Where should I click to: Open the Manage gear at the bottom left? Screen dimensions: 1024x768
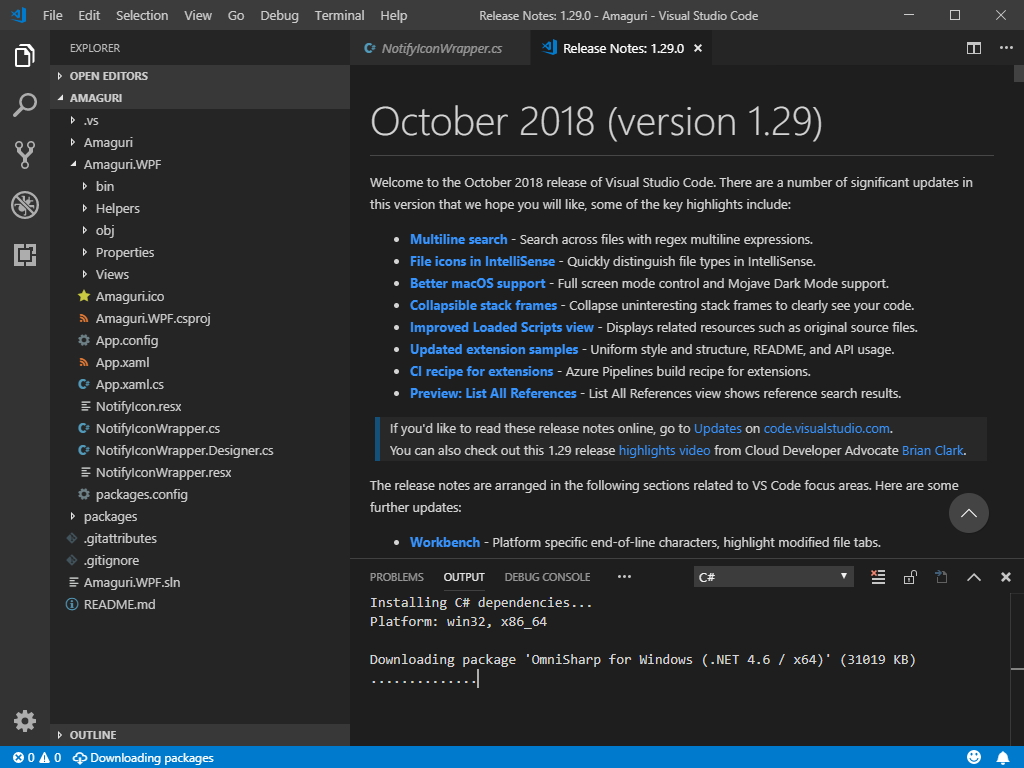pos(25,720)
